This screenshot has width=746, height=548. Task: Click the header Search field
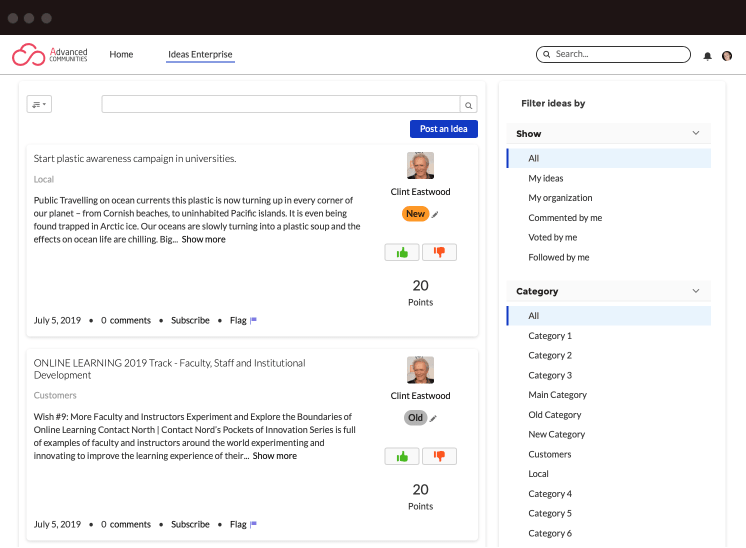613,54
